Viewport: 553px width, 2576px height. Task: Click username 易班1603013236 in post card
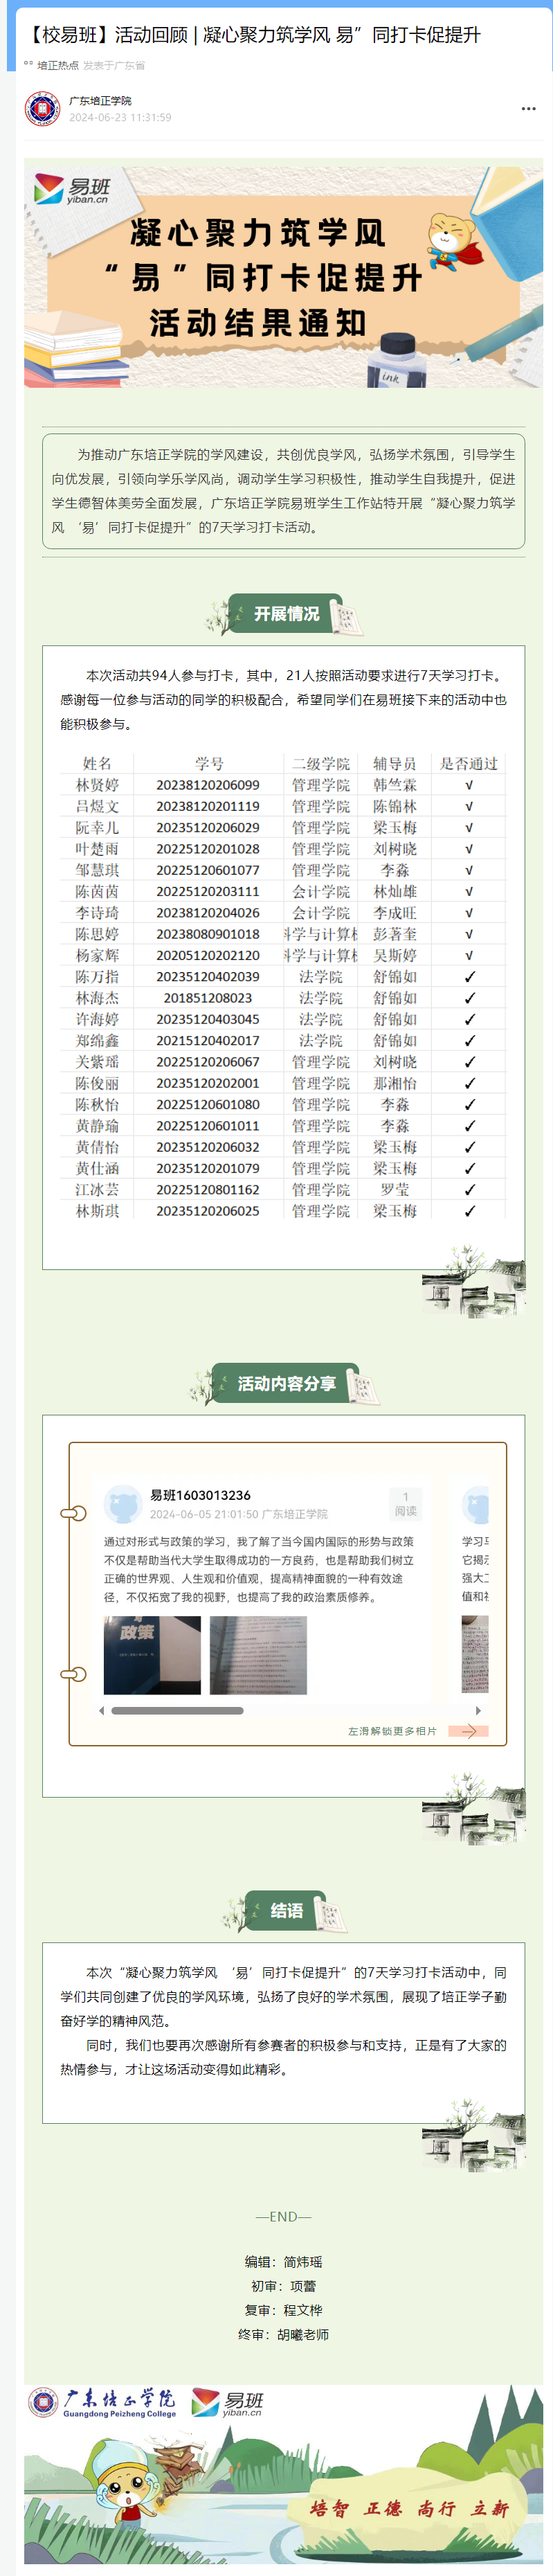[x=200, y=1495]
